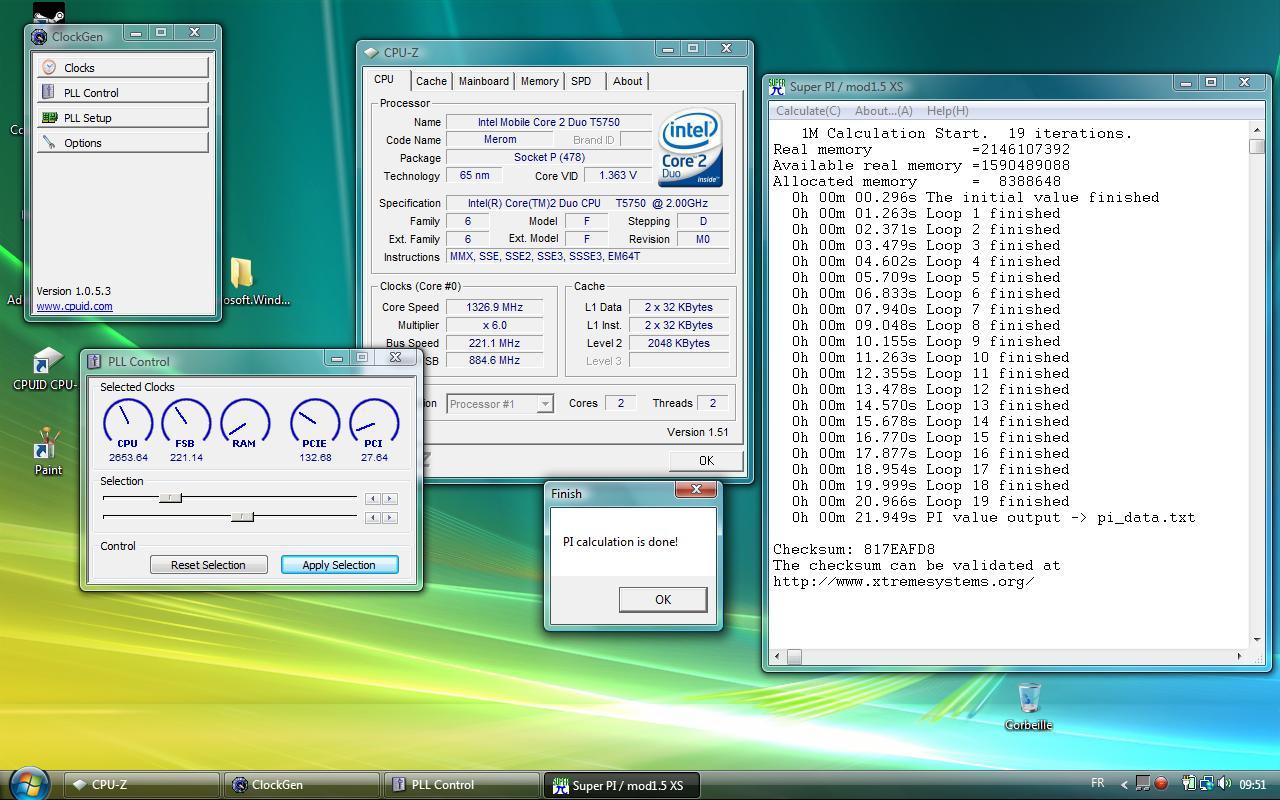Switch to the About tab in CPU-Z
The image size is (1280, 800).
627,81
